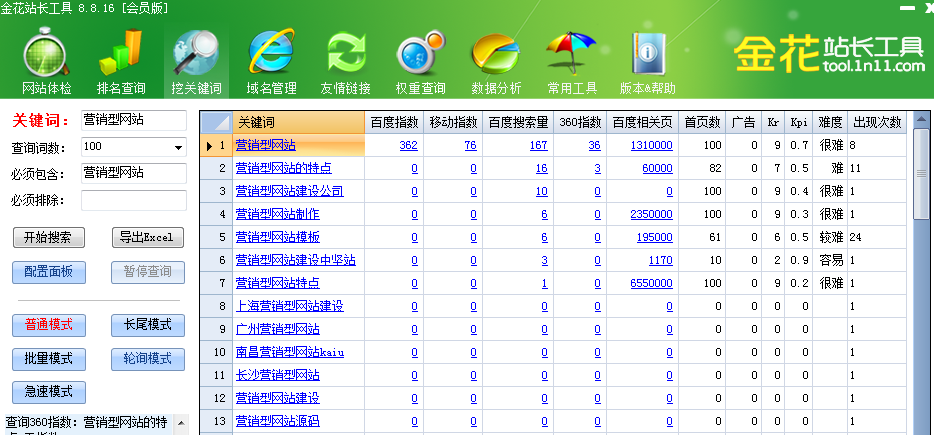Viewport: 934px width, 435px height.
Task: Open the 权重查询 weight query tool
Action: (420, 62)
